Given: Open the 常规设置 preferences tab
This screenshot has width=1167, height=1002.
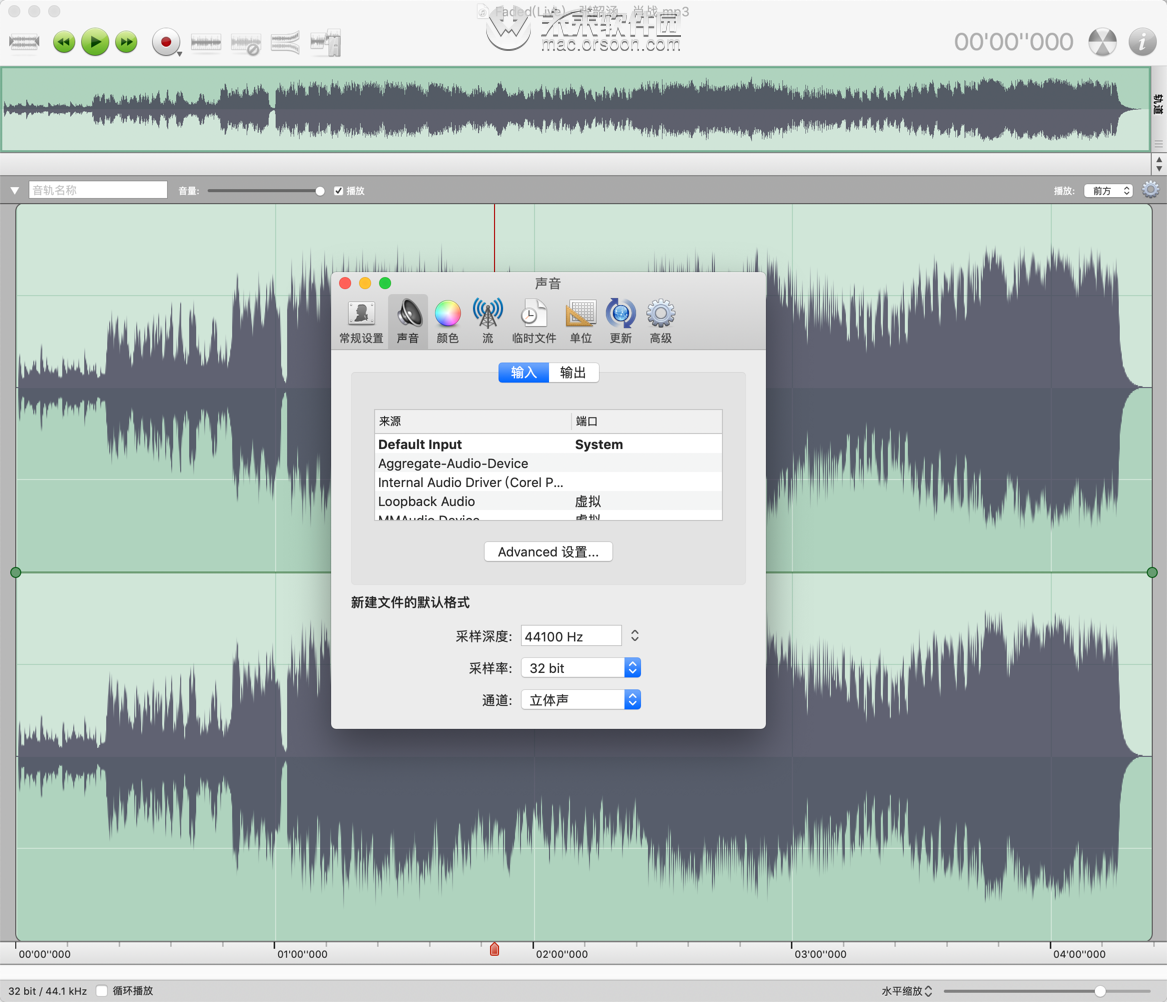Looking at the screenshot, I should [360, 318].
